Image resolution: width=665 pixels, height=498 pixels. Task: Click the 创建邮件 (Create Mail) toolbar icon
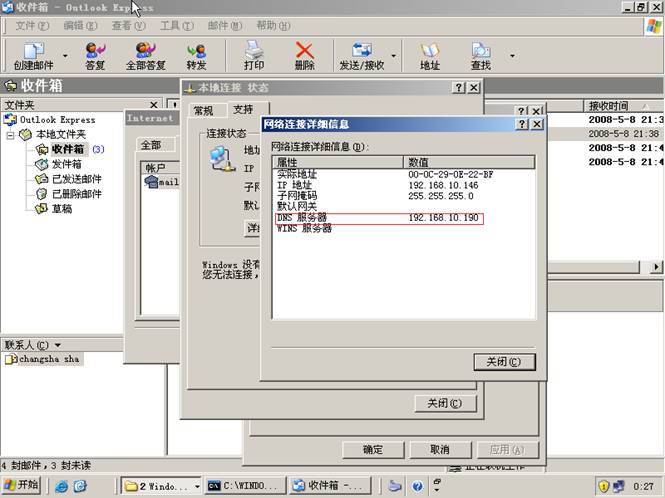[x=33, y=51]
